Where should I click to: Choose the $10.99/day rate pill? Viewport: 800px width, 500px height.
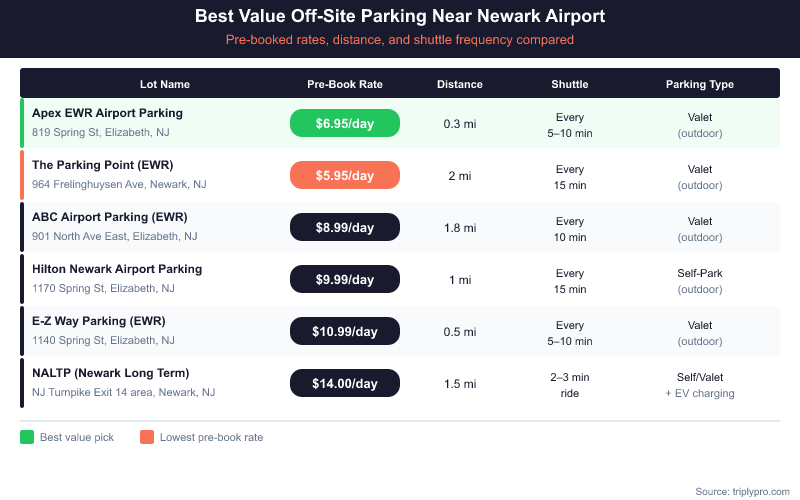pyautogui.click(x=345, y=331)
